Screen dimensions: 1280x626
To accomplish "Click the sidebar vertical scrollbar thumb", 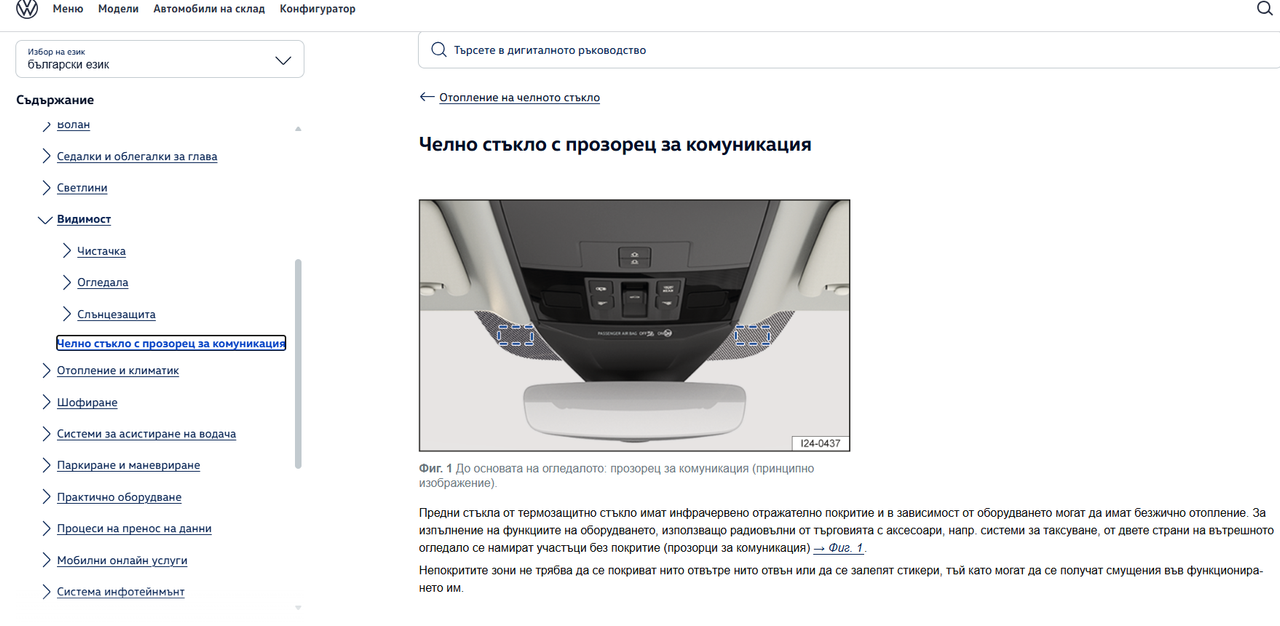I will (x=298, y=364).
